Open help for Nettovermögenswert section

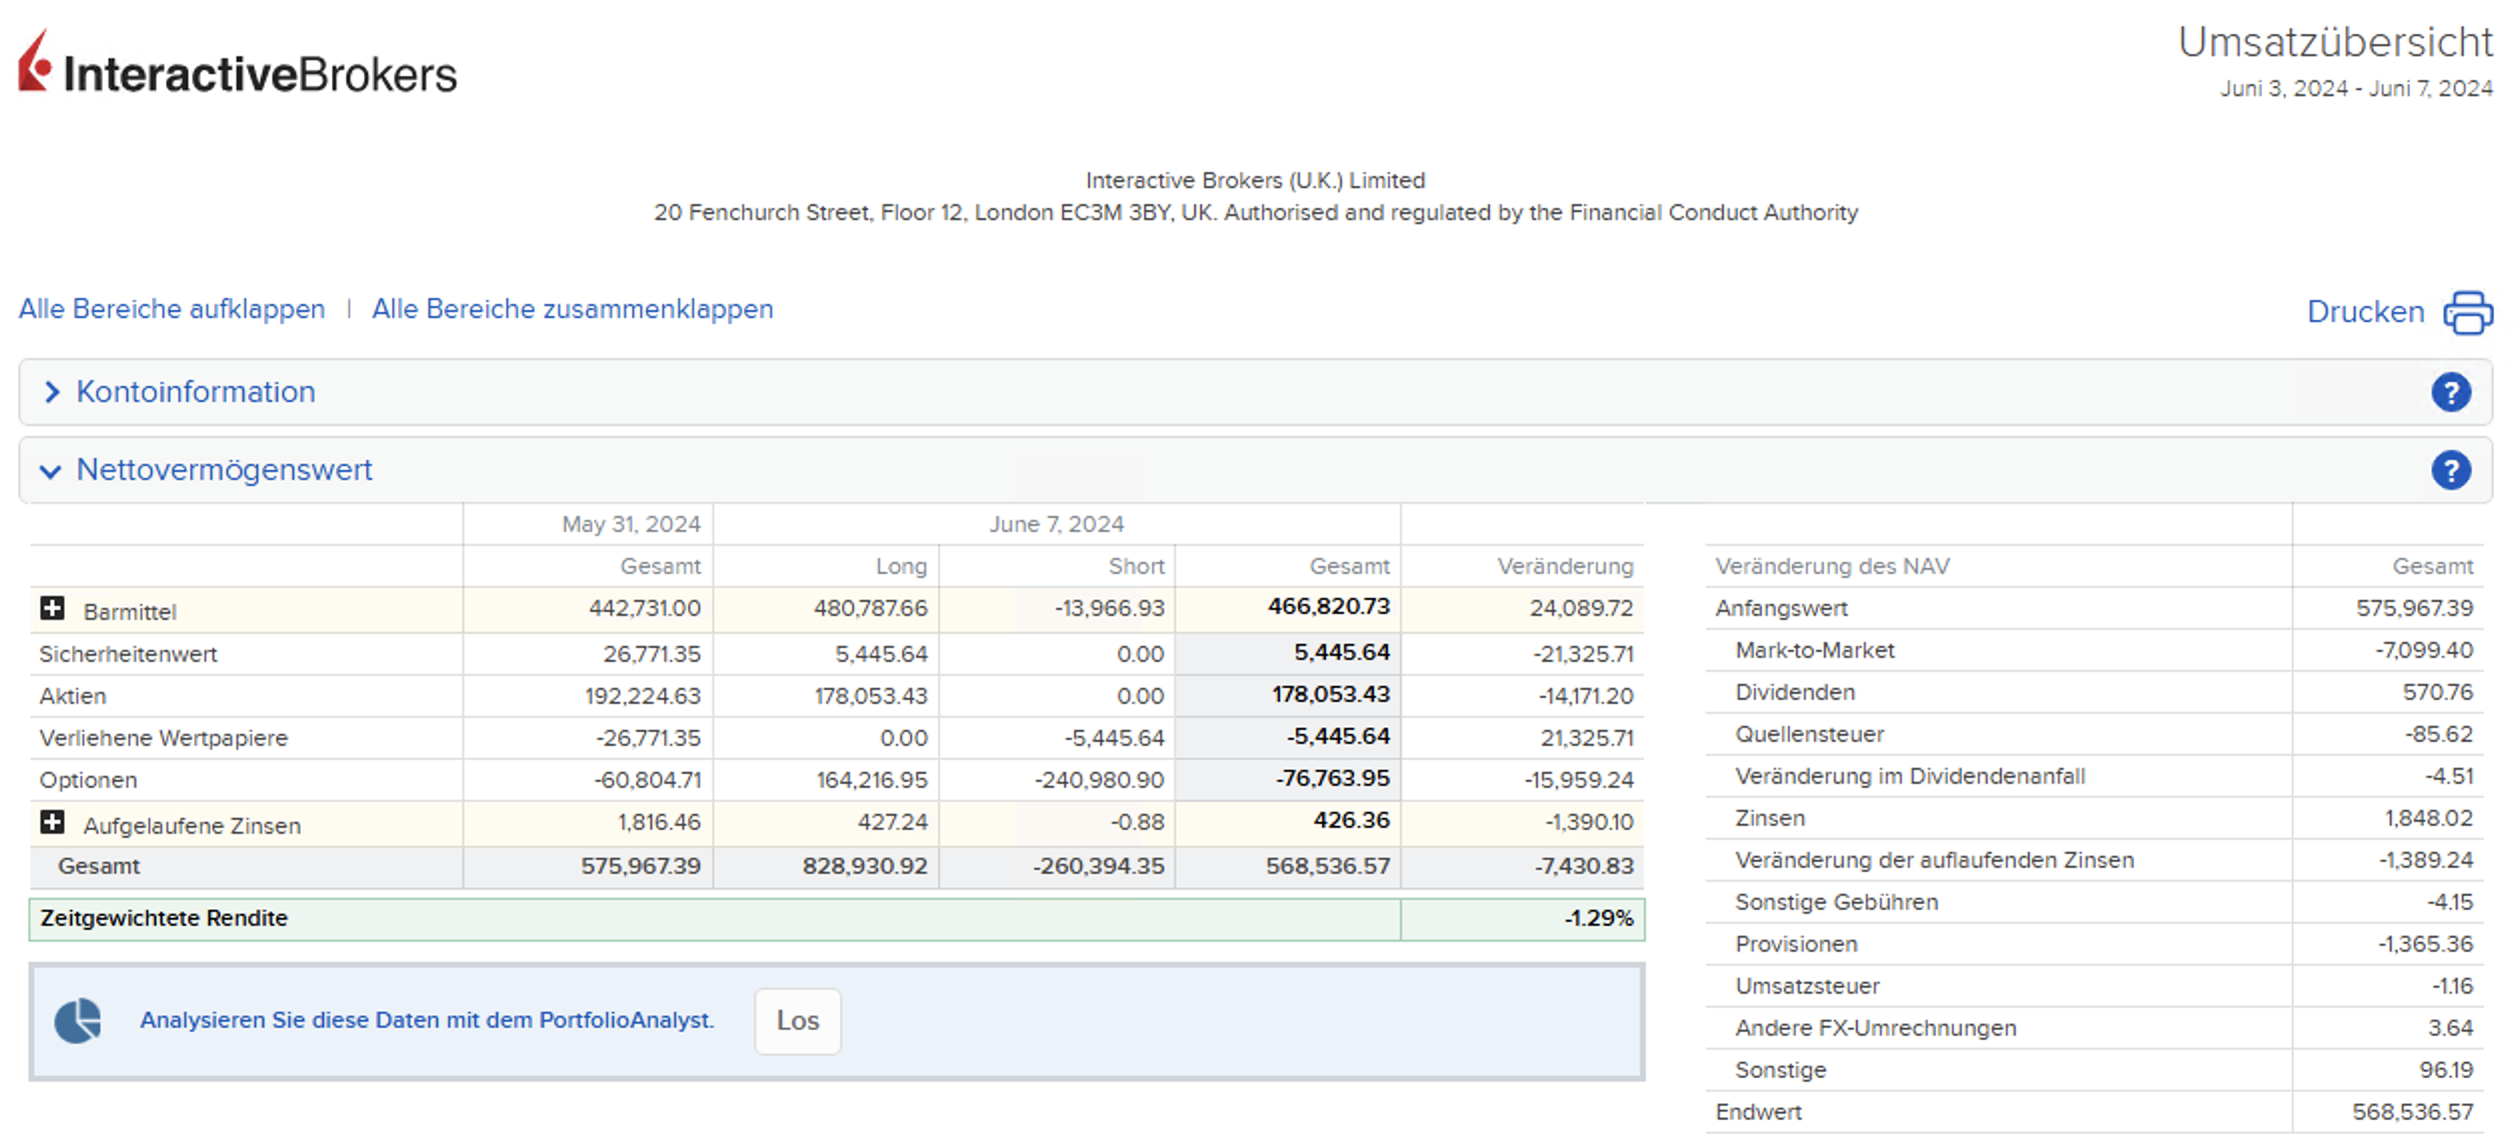pyautogui.click(x=2451, y=470)
